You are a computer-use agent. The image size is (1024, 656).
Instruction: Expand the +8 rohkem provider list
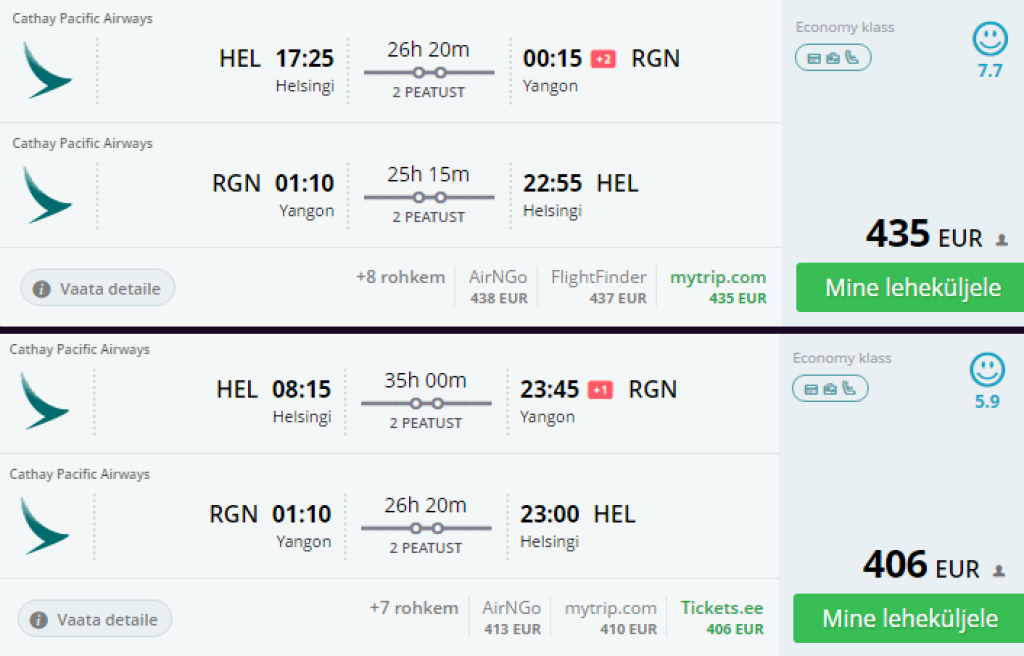coord(400,277)
